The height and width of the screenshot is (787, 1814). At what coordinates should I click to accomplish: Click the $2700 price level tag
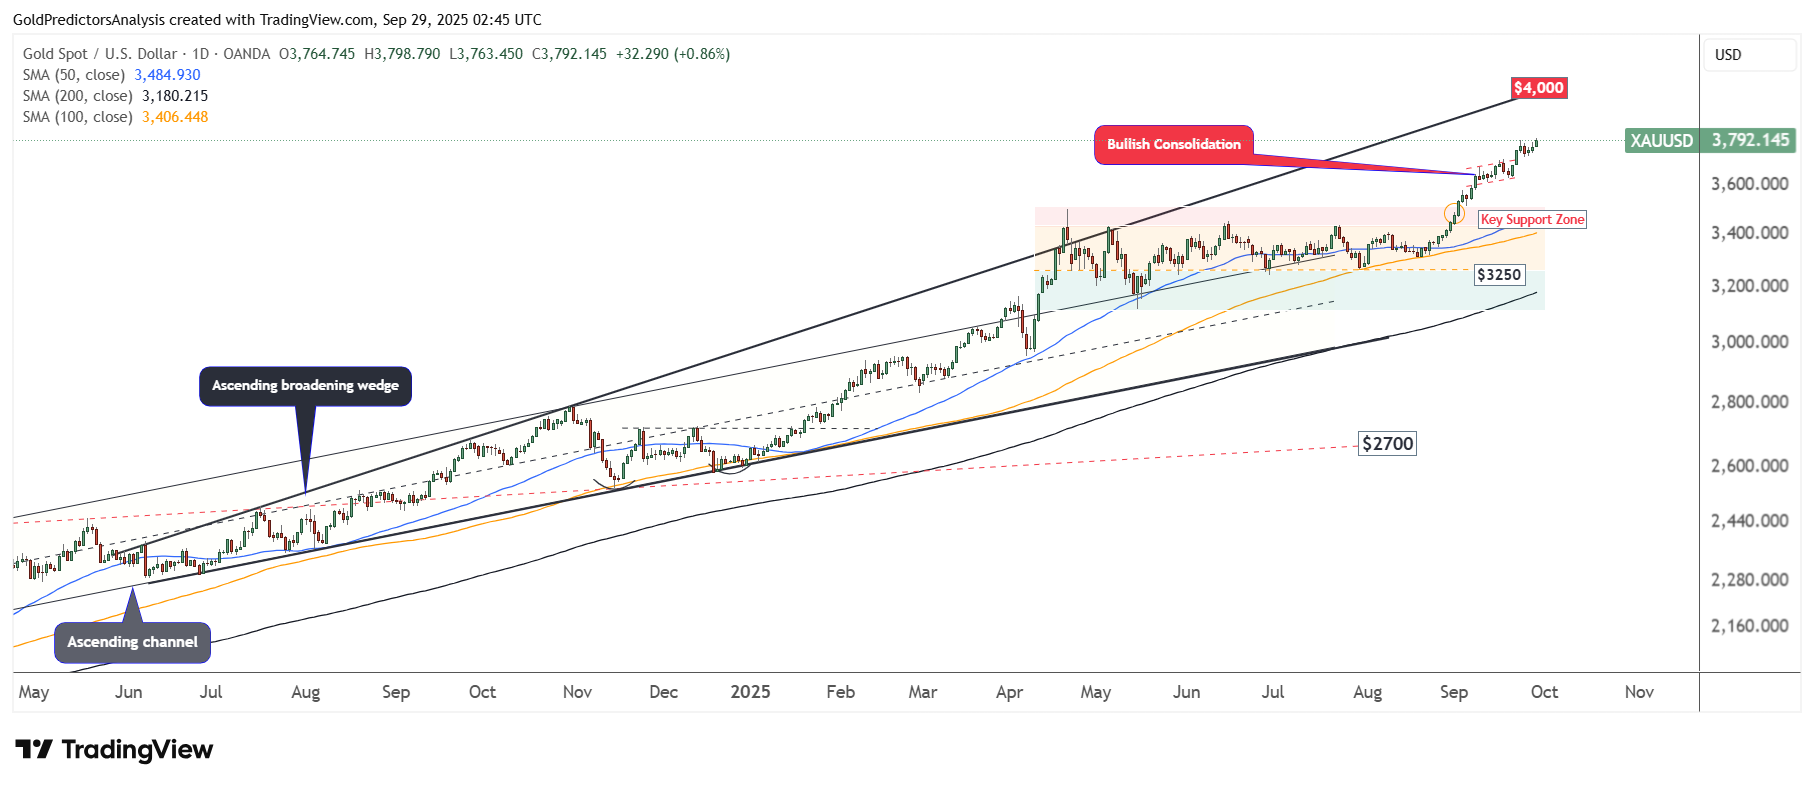tap(1387, 444)
